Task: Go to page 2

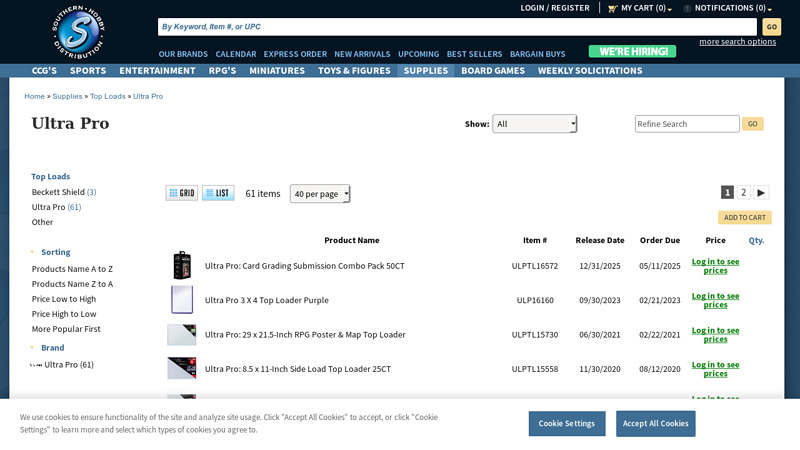Action: pyautogui.click(x=743, y=192)
